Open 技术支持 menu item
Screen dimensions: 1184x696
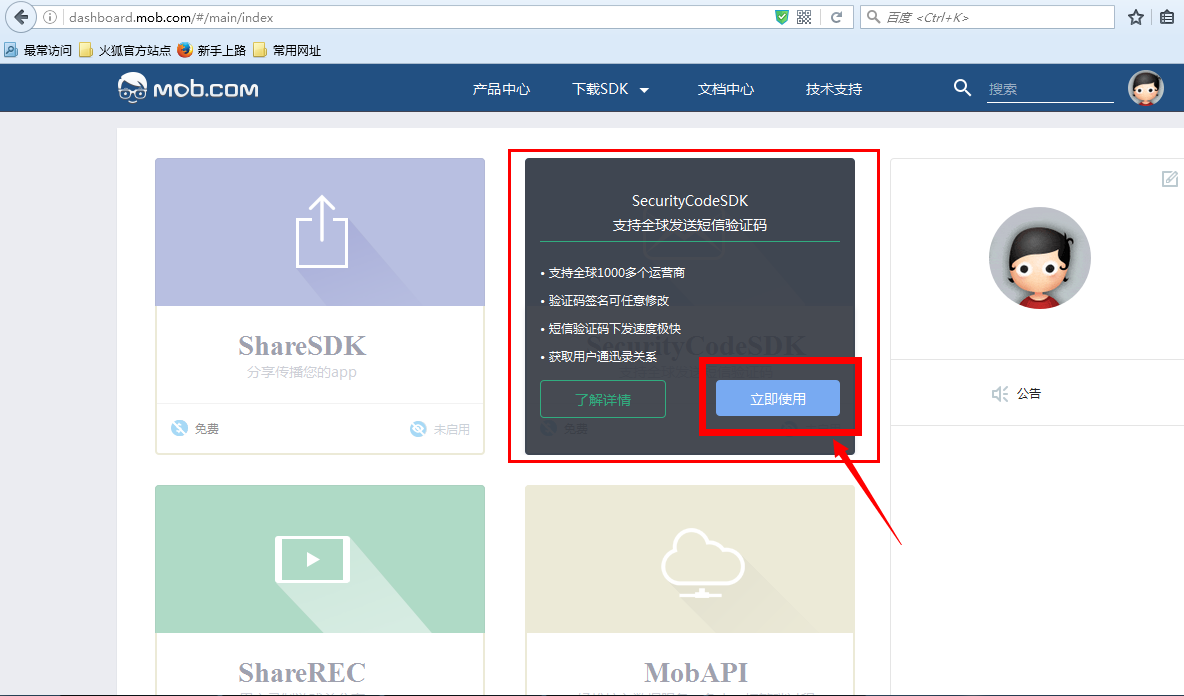click(x=834, y=89)
